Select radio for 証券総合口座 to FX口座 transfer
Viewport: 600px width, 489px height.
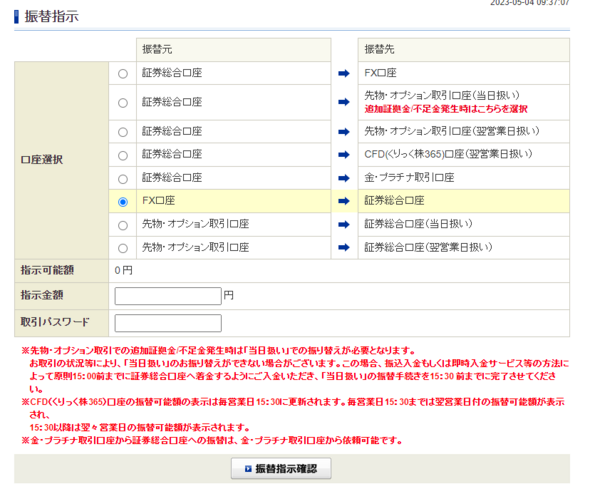pyautogui.click(x=122, y=73)
